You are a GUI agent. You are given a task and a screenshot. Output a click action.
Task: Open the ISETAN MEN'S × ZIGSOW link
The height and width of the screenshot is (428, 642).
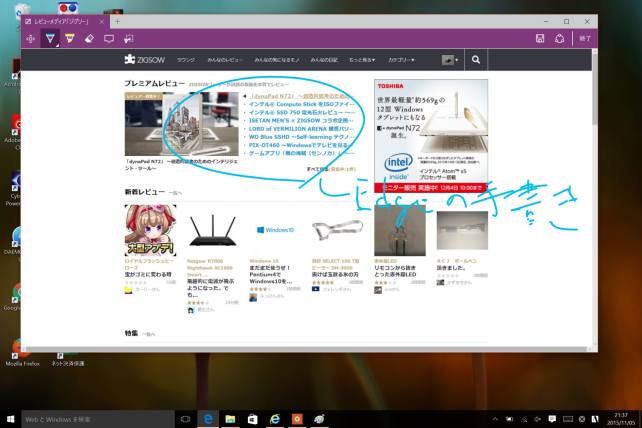(301, 121)
